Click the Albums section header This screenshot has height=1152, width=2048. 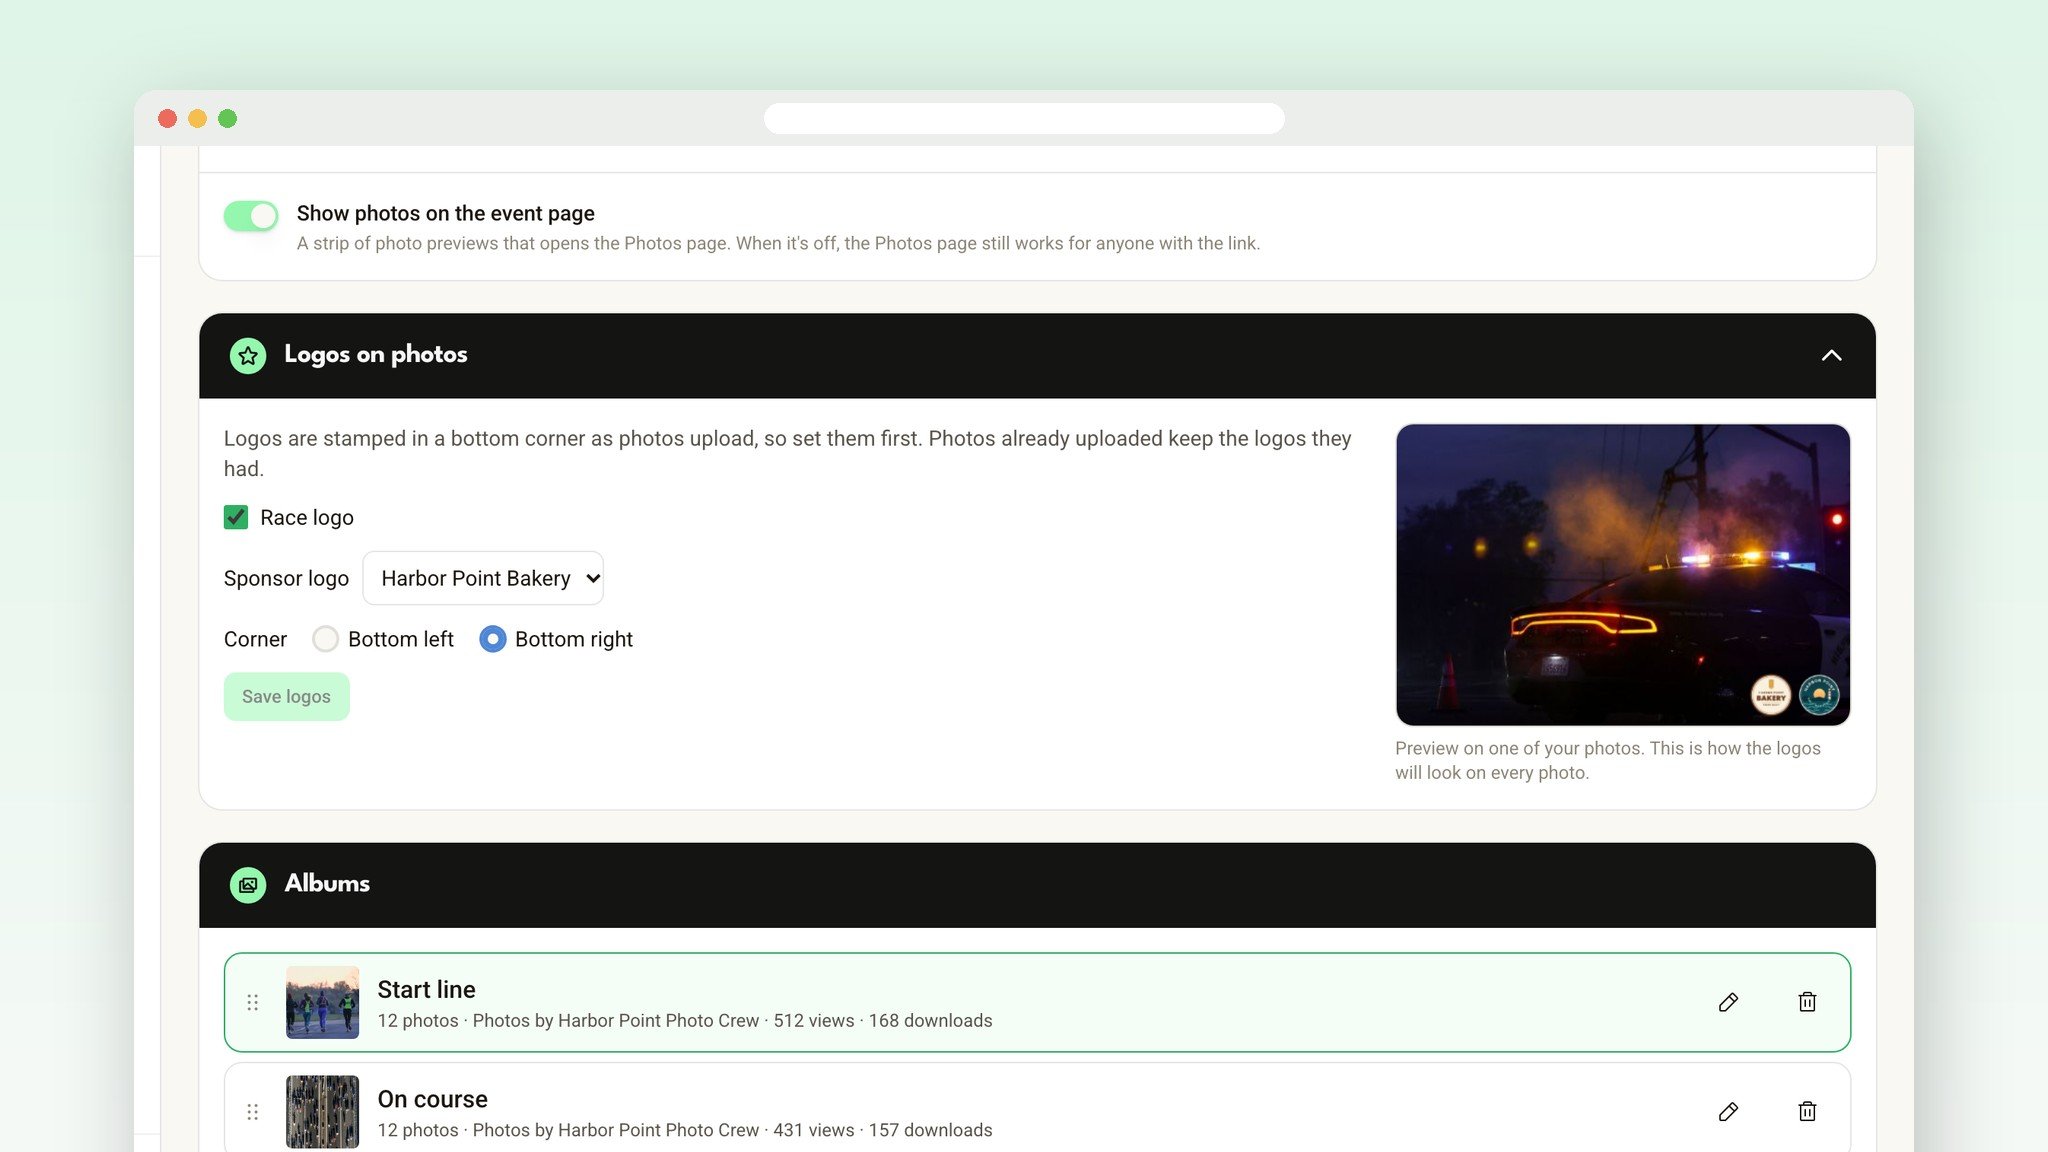pos(1037,885)
